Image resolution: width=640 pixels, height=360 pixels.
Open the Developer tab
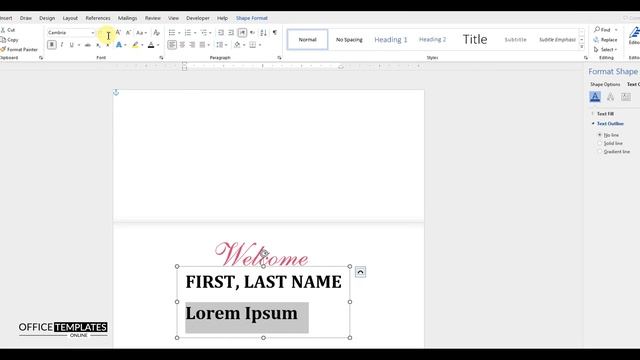click(x=198, y=18)
